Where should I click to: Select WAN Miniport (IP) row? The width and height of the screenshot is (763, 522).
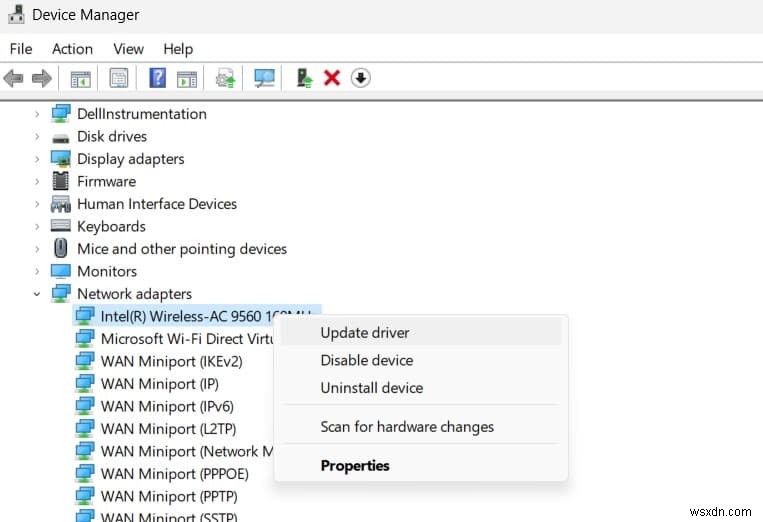147,384
